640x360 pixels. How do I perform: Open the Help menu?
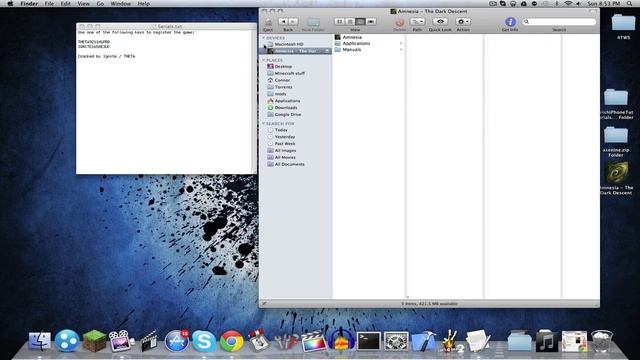pyautogui.click(x=143, y=4)
